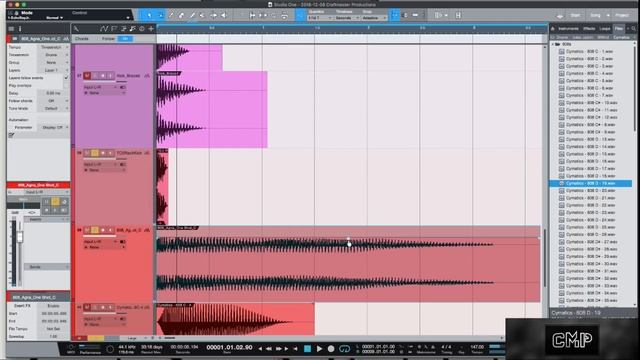Switch to the Effects browser tab

pos(589,29)
